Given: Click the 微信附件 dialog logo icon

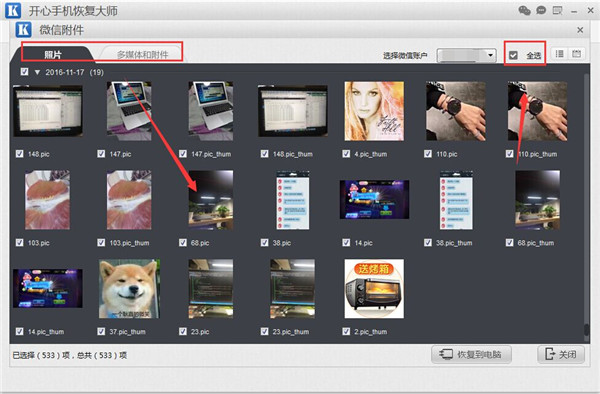Looking at the screenshot, I should [23, 30].
